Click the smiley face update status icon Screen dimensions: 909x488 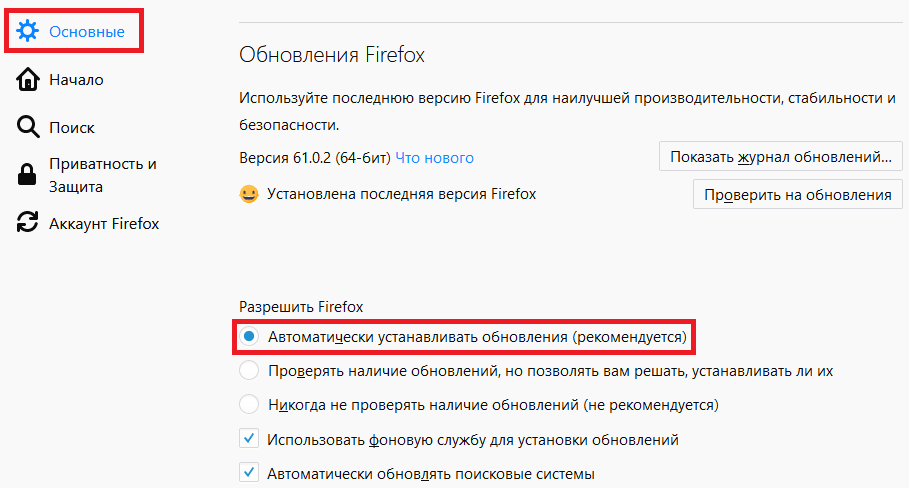pyautogui.click(x=249, y=194)
